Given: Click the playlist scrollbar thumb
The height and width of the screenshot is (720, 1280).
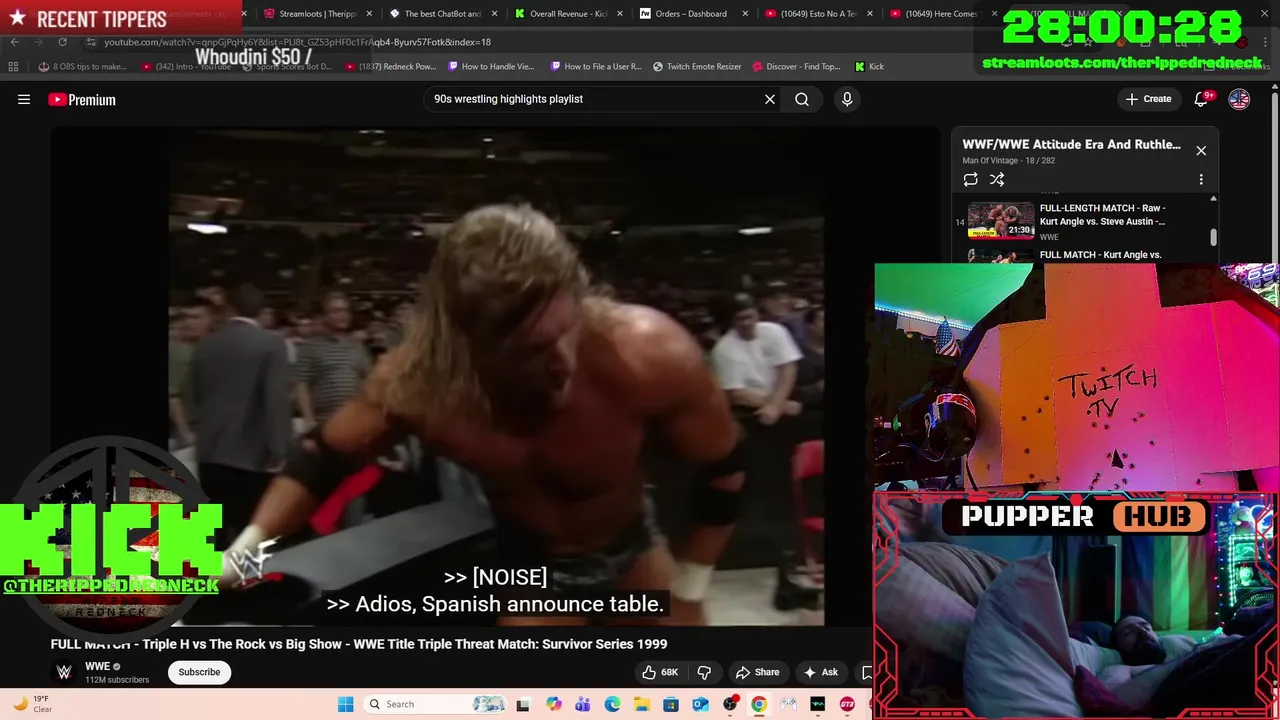Looking at the screenshot, I should (x=1213, y=237).
